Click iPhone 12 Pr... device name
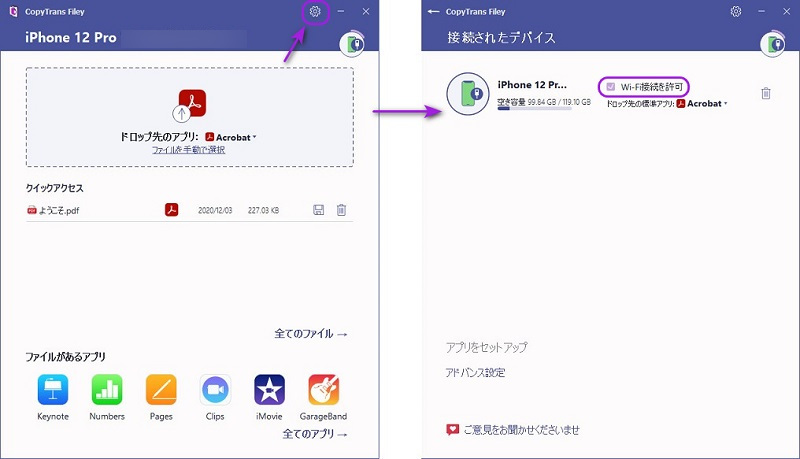This screenshot has height=459, width=800. pos(532,85)
